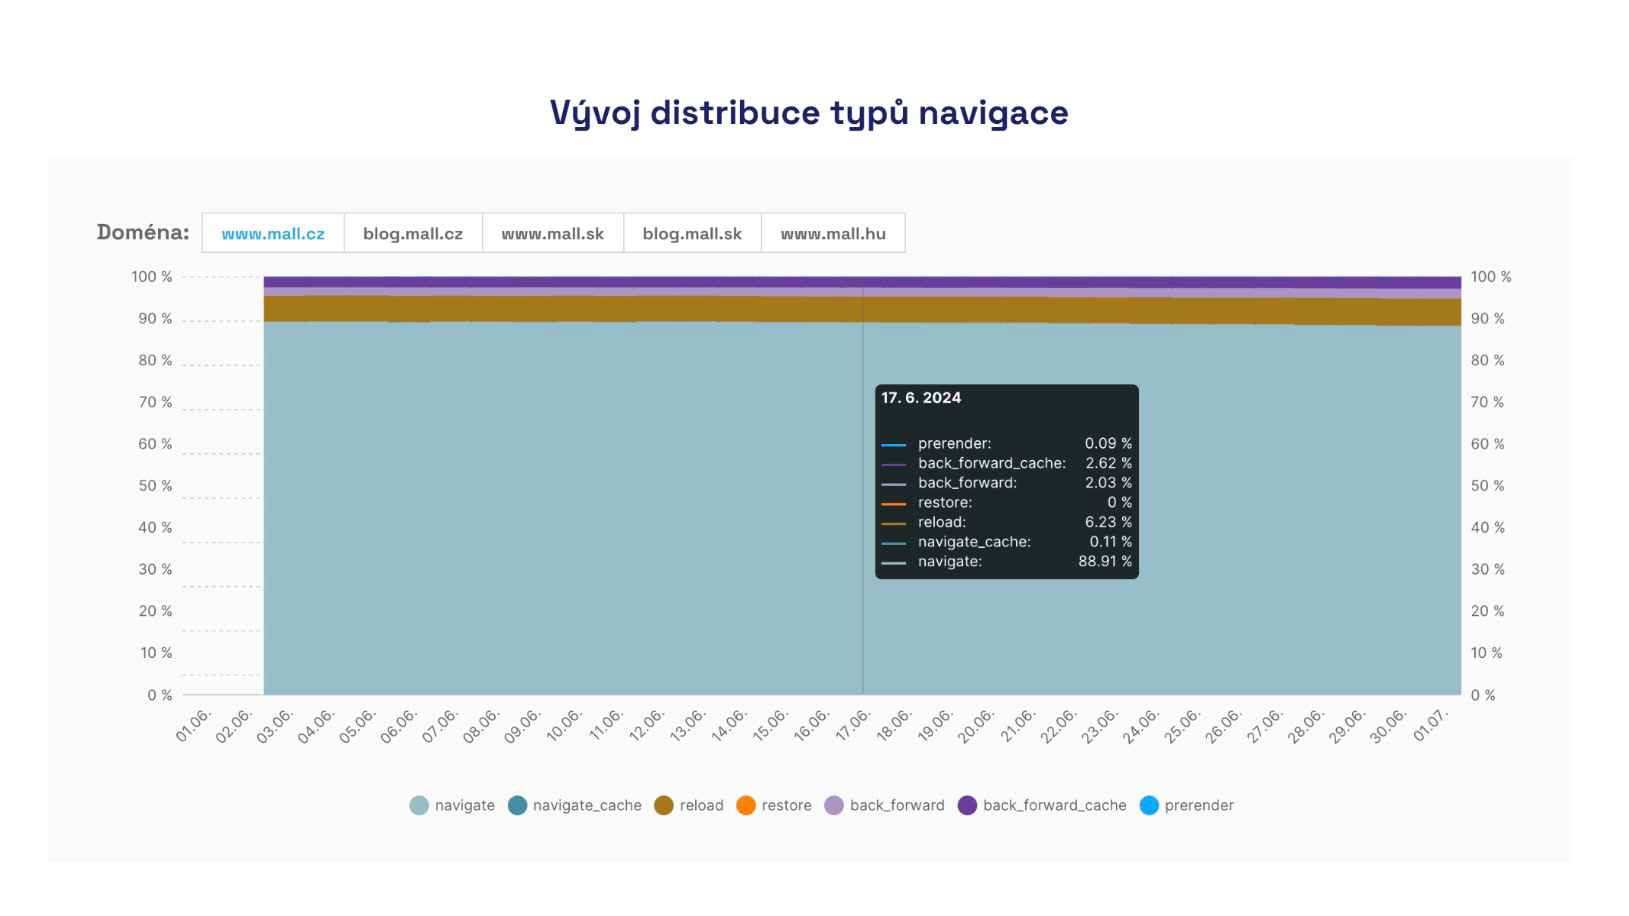Screen dimensions: 1629x916
Task: Click the purple back_forward_cache legend dot
Action: point(966,805)
